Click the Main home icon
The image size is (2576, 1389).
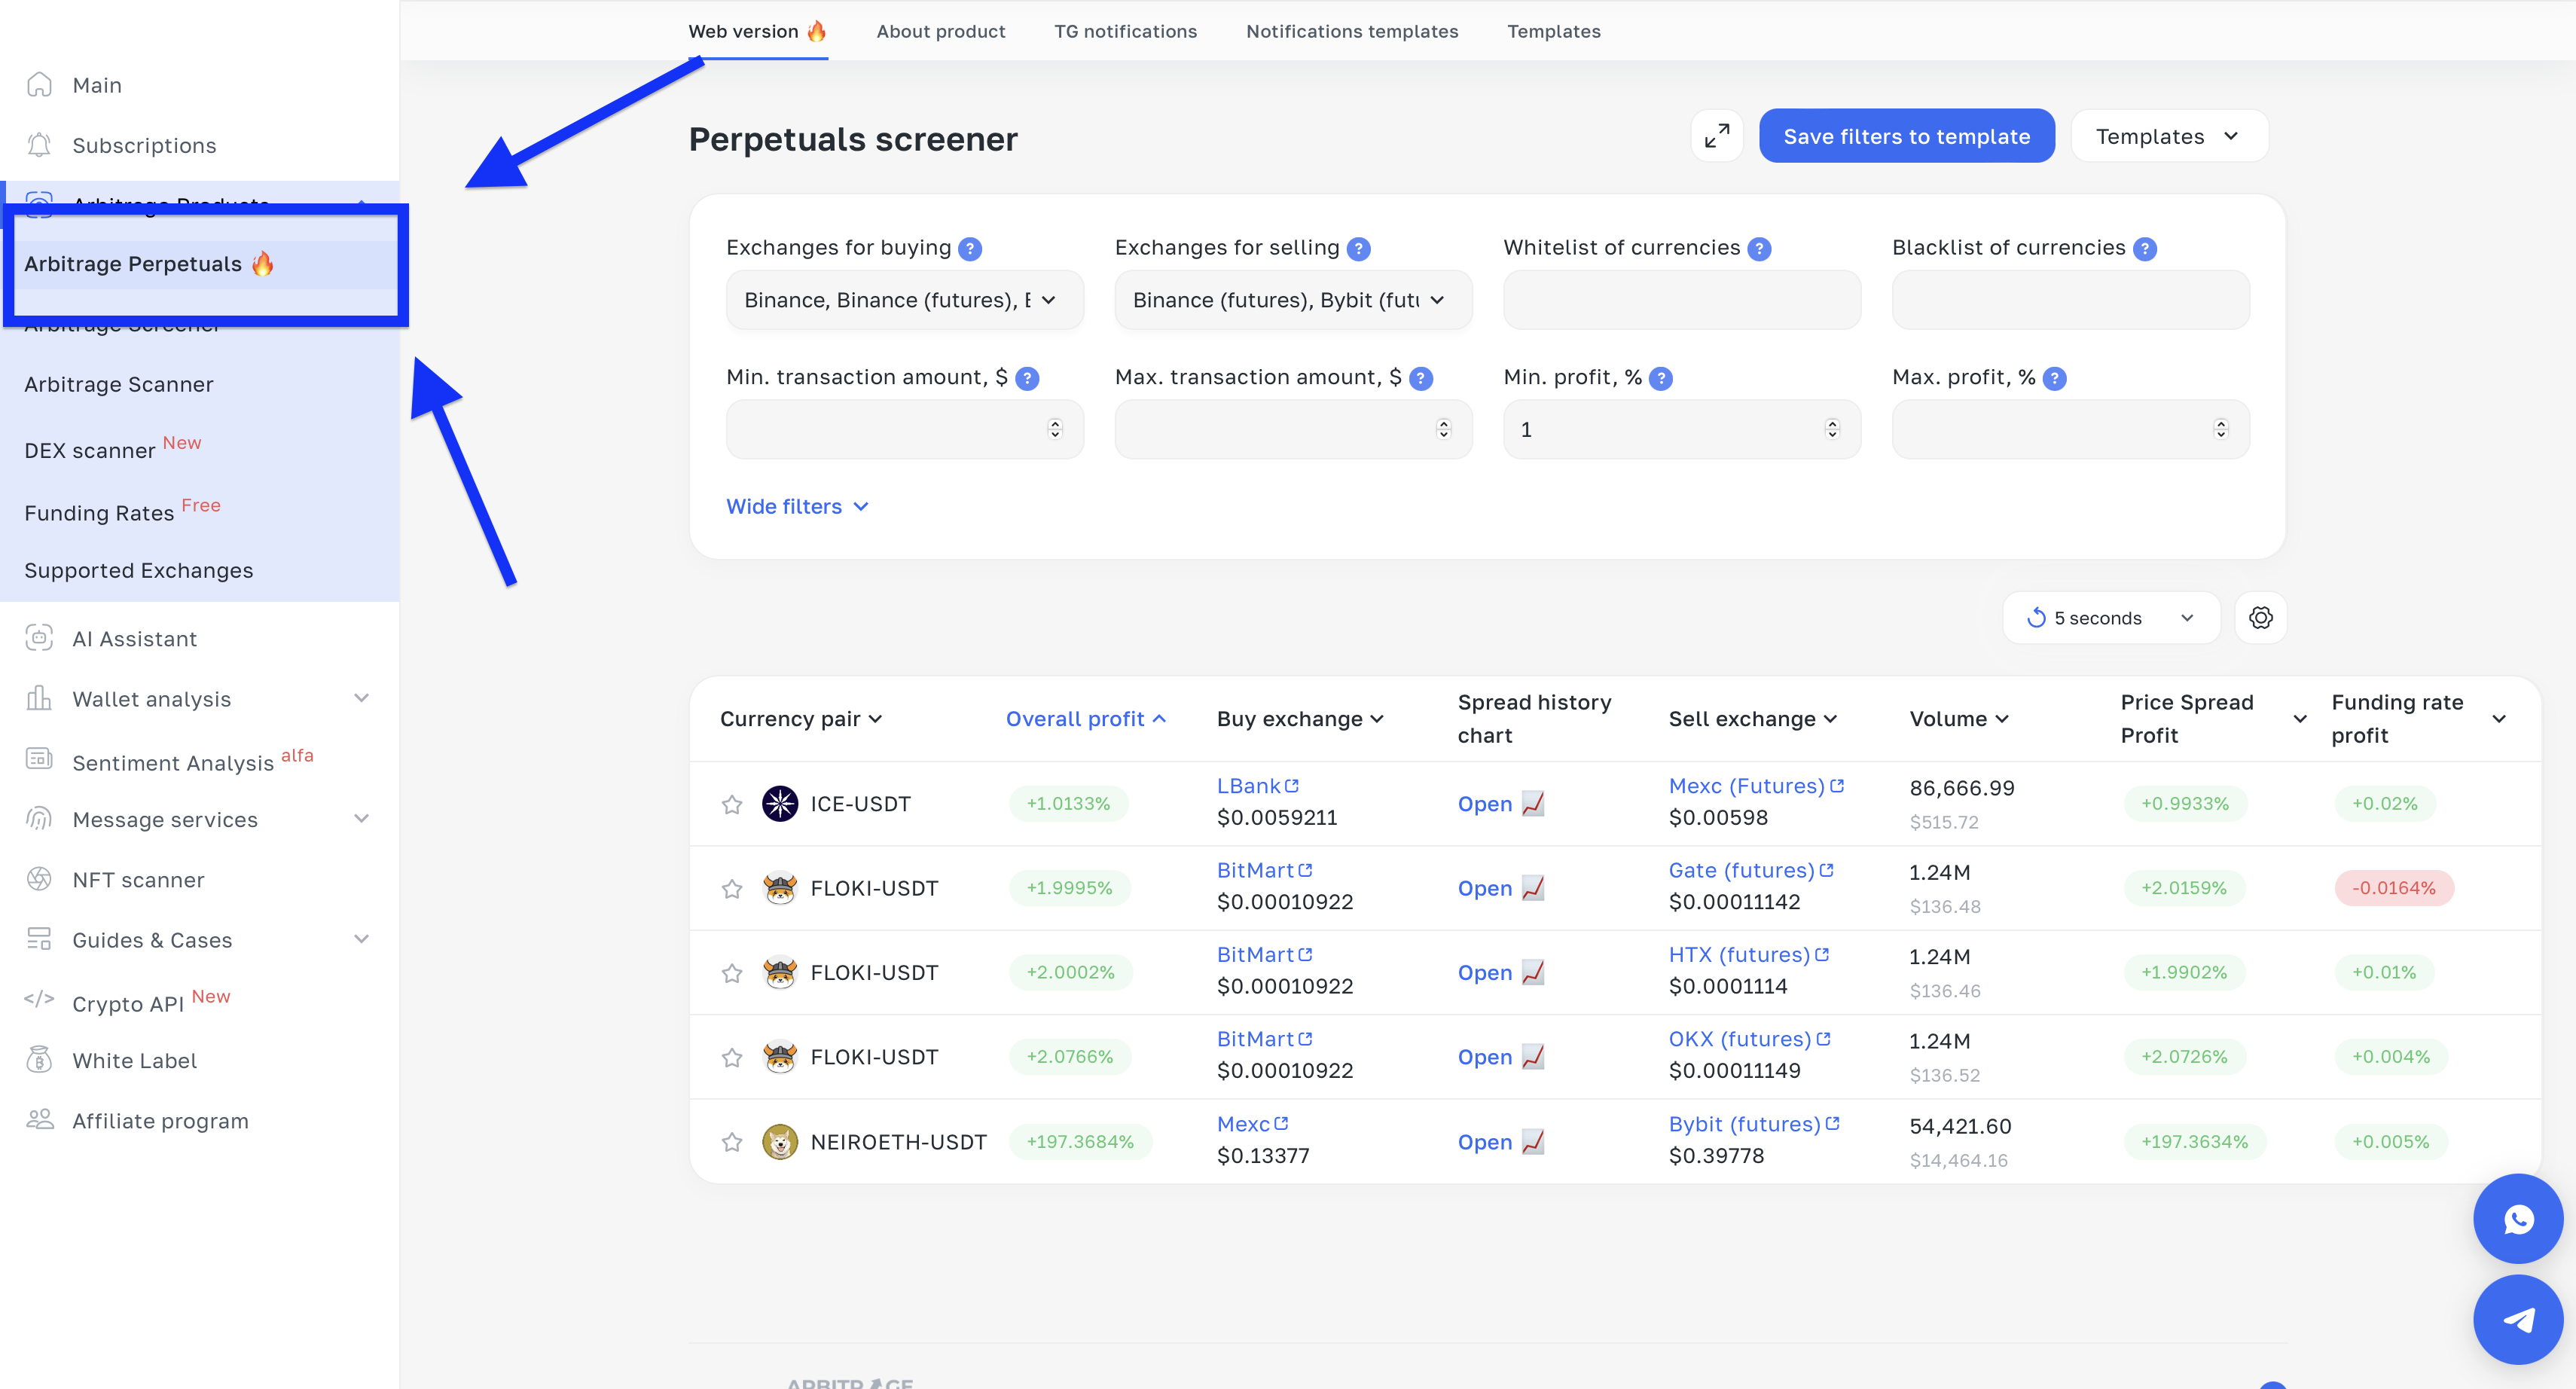39,84
